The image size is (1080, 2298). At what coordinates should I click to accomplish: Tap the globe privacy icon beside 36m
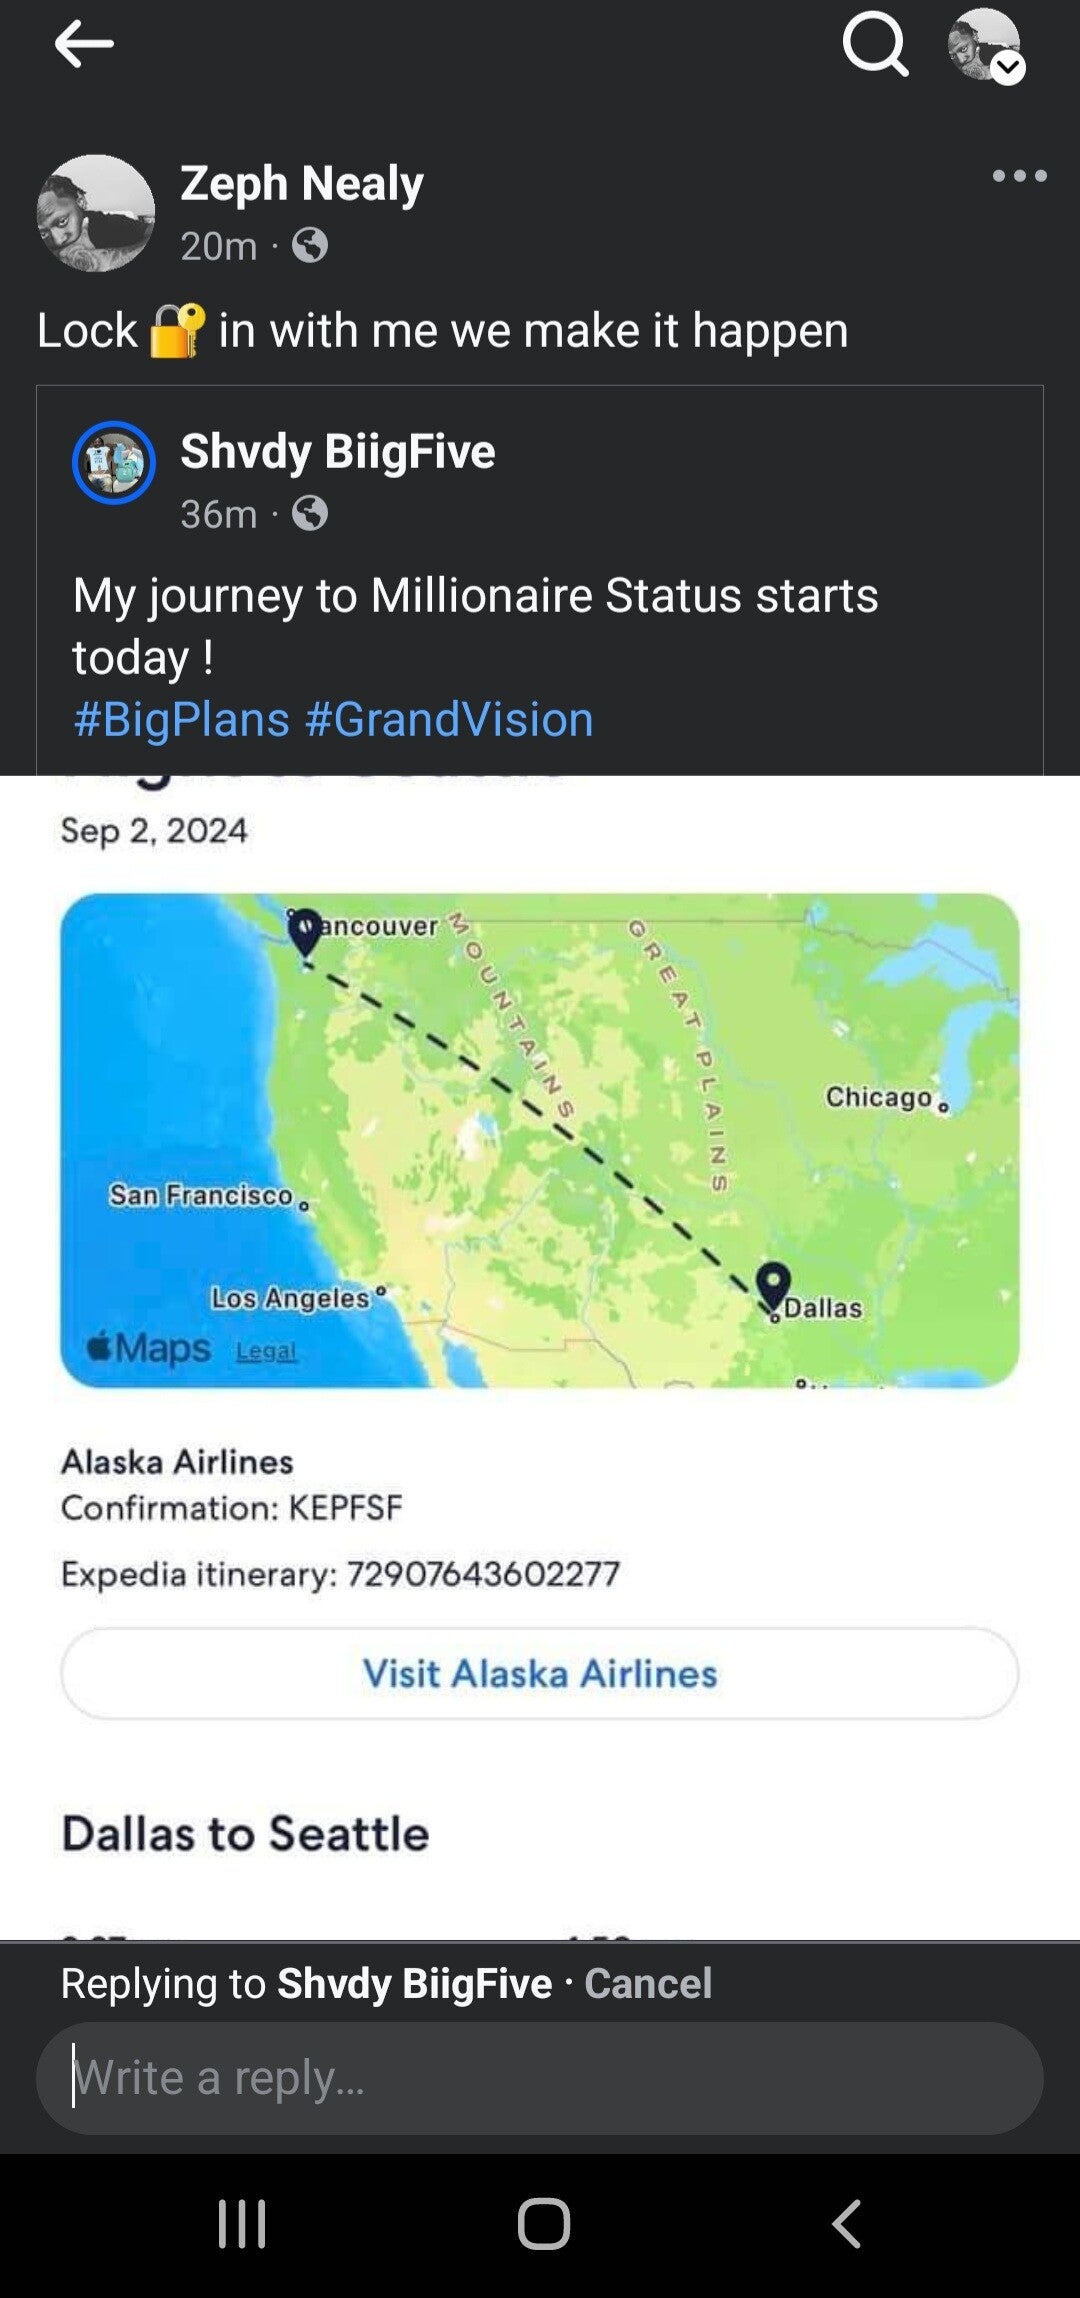[310, 513]
